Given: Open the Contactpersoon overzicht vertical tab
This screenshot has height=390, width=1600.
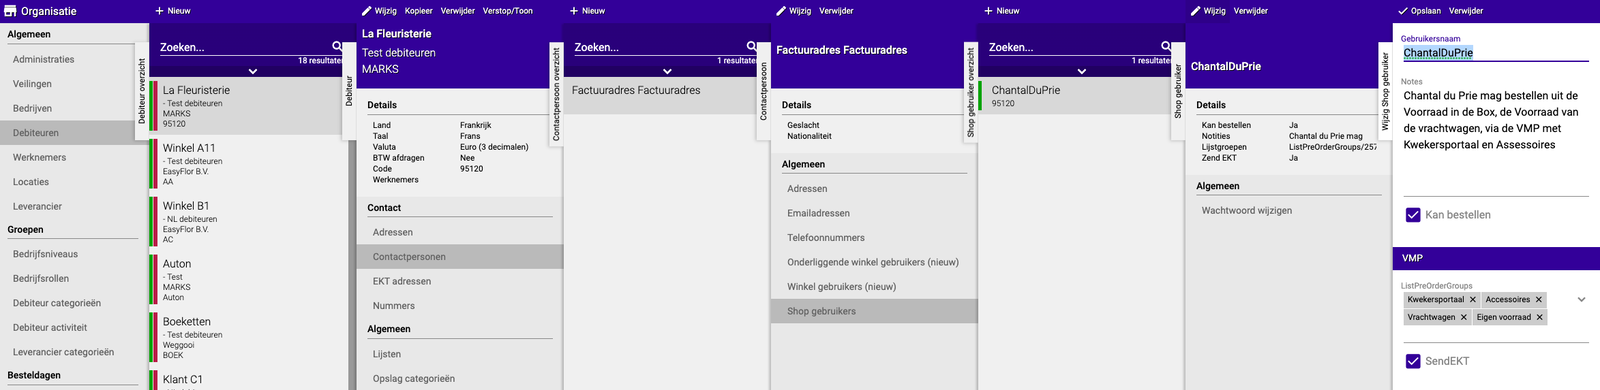Looking at the screenshot, I should pyautogui.click(x=556, y=94).
